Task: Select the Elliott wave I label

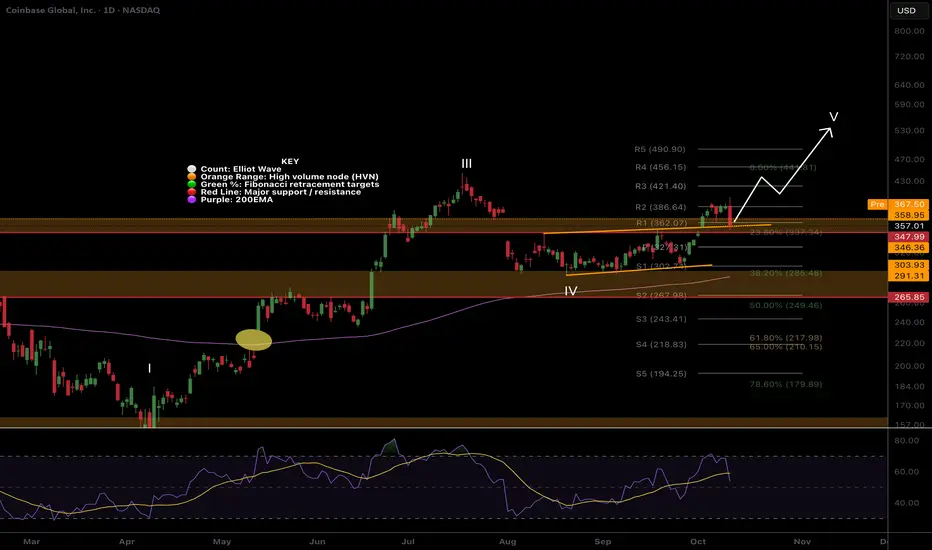Action: [149, 369]
